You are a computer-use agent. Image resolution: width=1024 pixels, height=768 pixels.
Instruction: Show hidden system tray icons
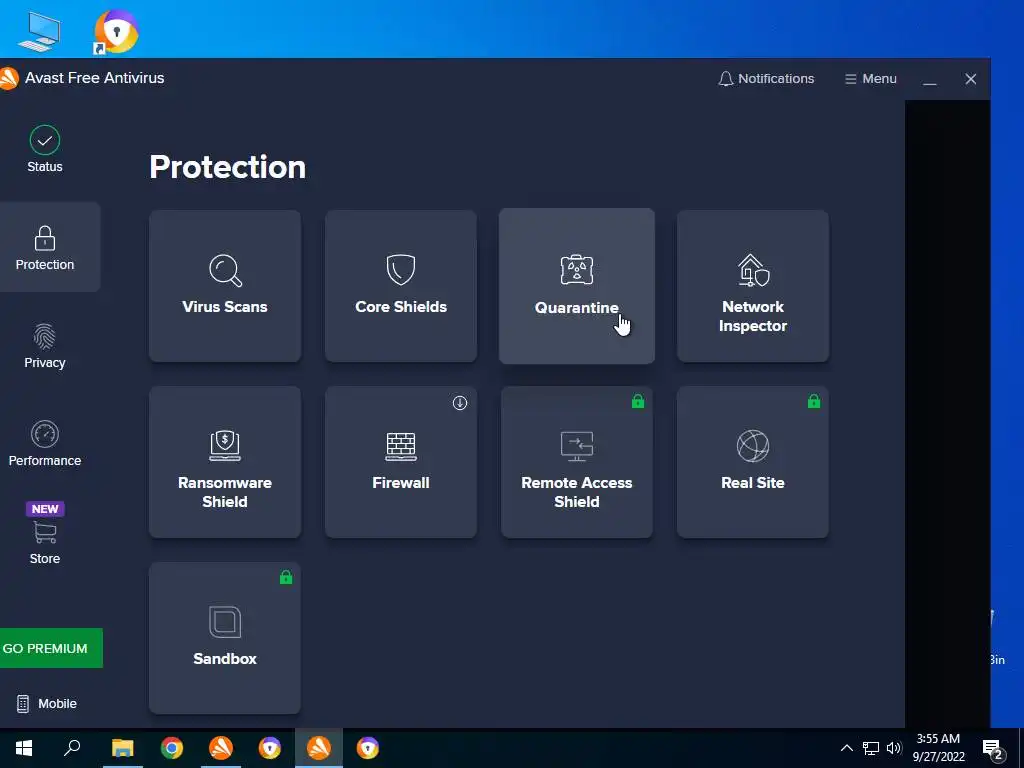tap(846, 748)
